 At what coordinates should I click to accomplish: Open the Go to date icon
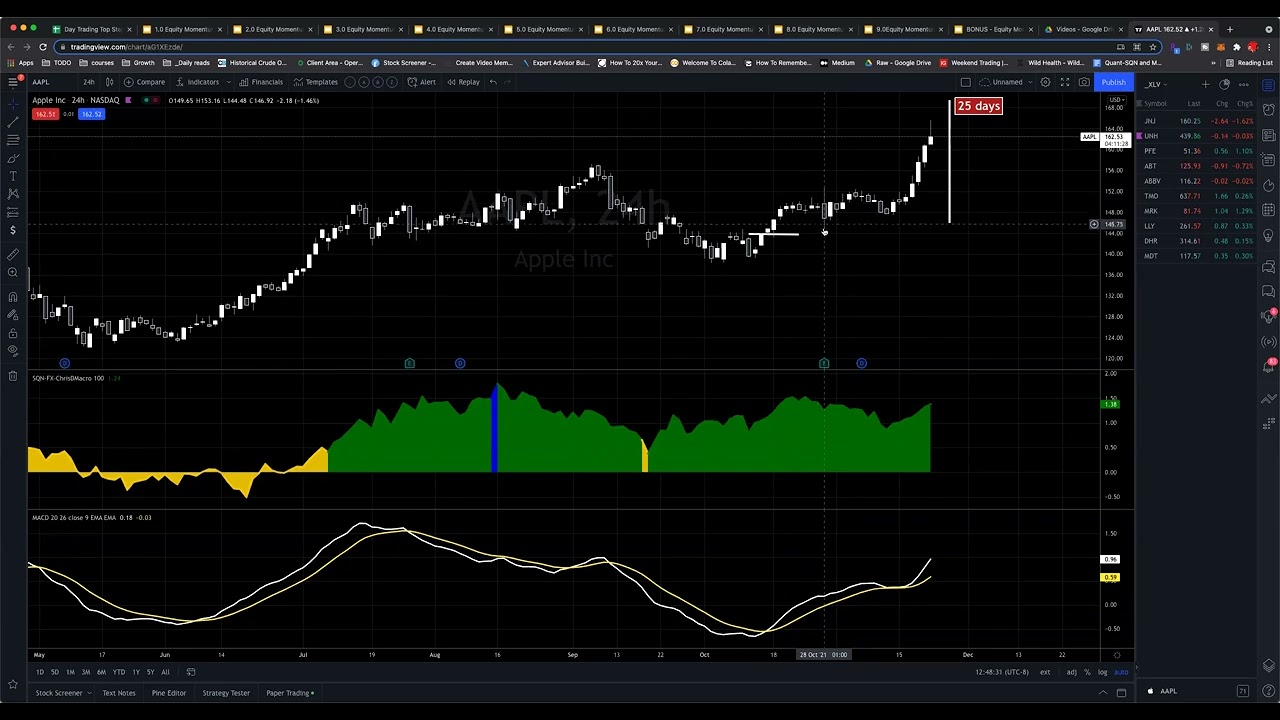[191, 672]
